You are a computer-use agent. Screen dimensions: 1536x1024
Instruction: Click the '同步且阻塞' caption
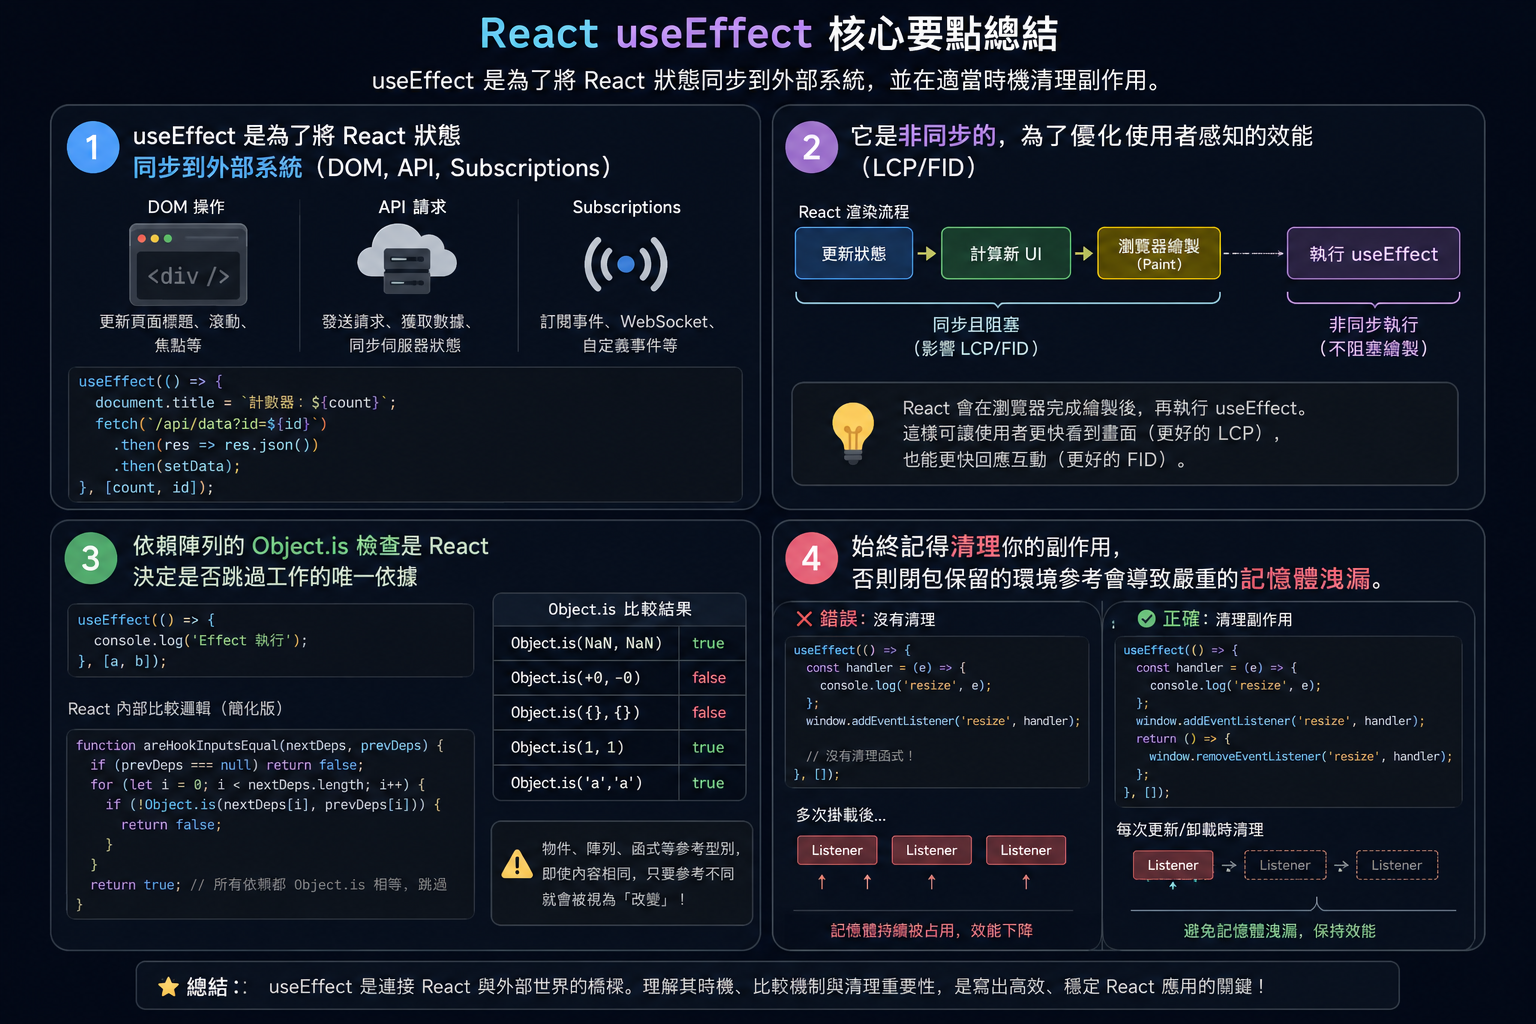pos(976,325)
